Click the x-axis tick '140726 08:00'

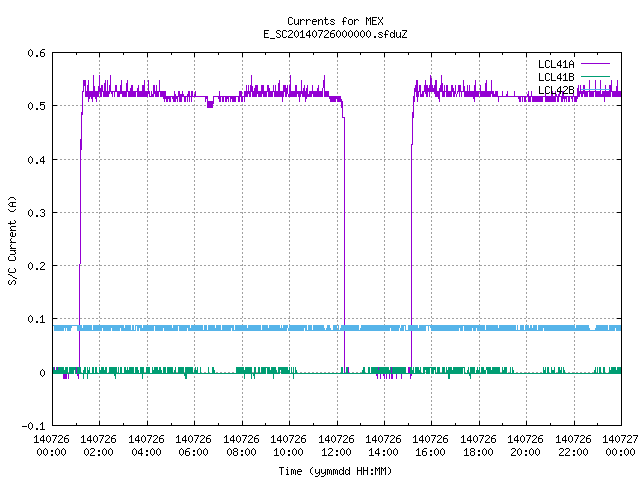[x=241, y=446]
